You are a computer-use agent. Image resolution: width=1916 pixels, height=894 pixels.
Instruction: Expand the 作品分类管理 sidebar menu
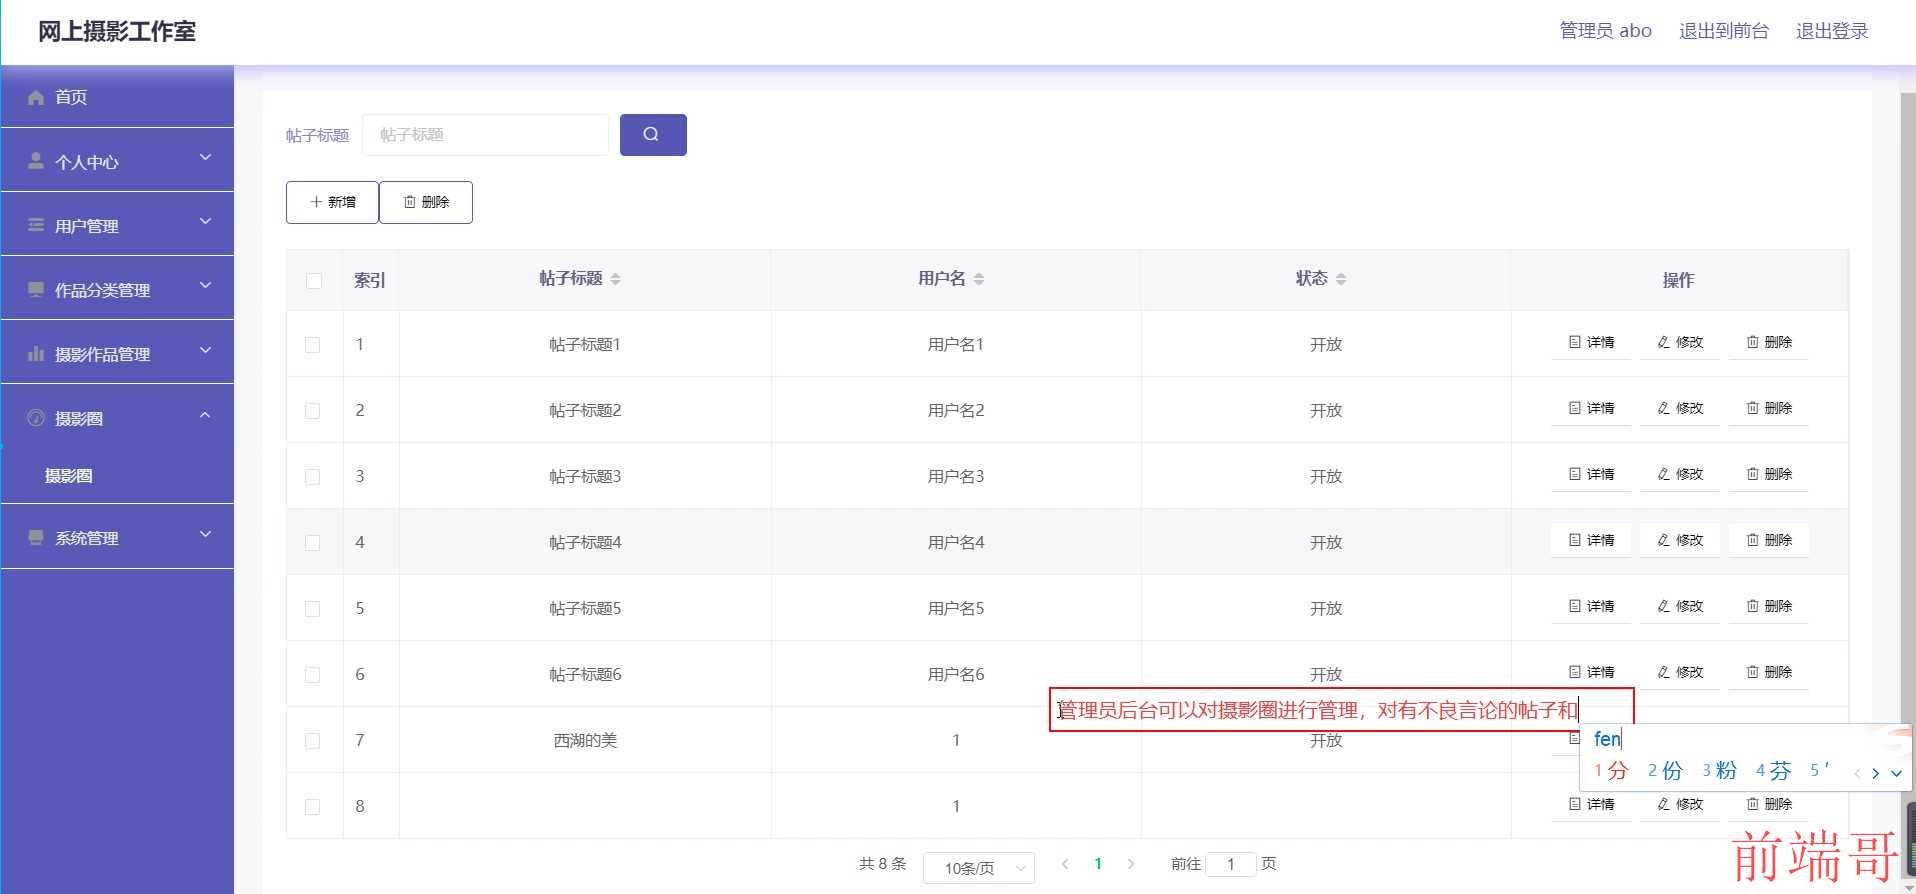click(x=118, y=288)
